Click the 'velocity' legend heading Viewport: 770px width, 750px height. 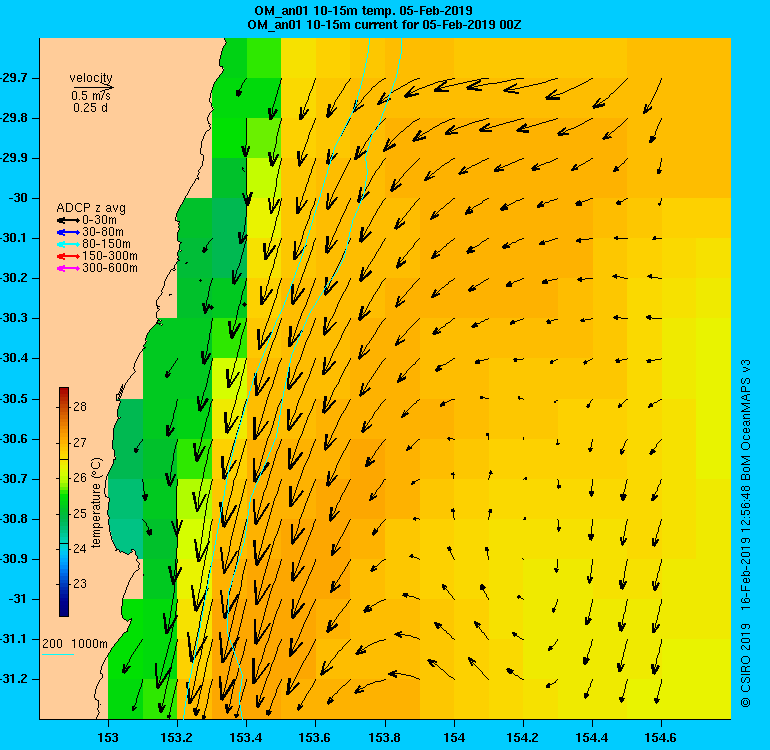91,78
